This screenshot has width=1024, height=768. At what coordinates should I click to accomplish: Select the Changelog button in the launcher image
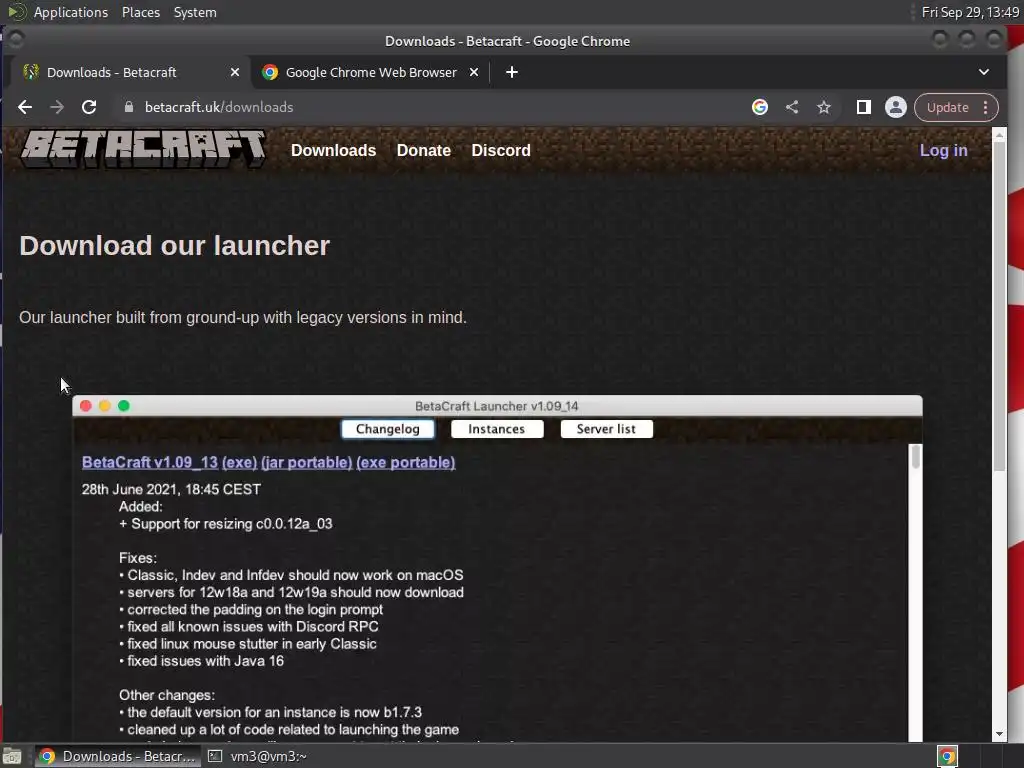click(387, 429)
